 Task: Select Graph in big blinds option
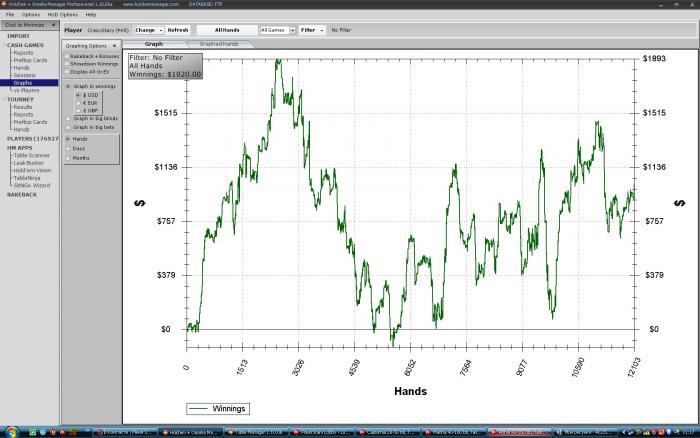68,119
